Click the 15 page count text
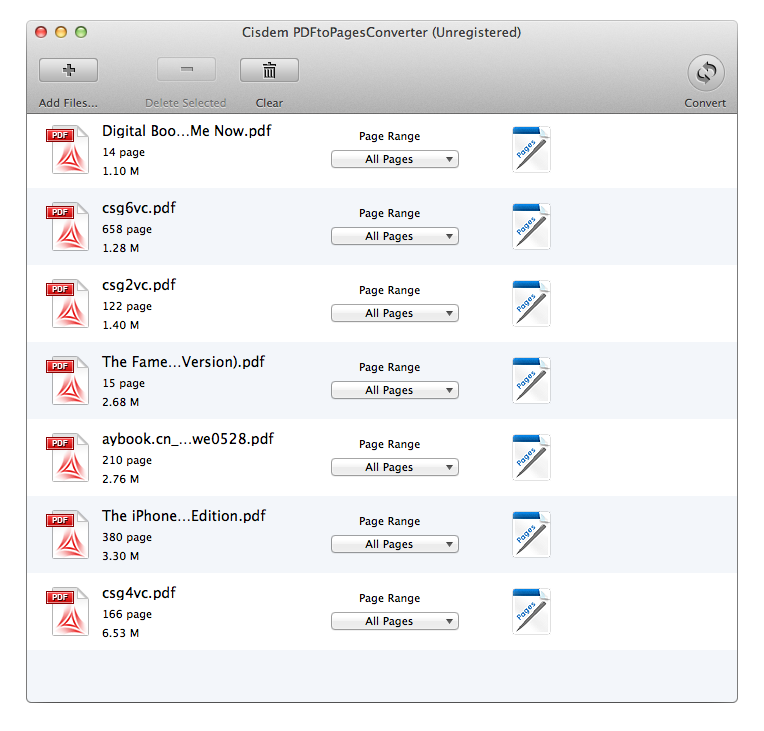This screenshot has width=764, height=731. (124, 384)
